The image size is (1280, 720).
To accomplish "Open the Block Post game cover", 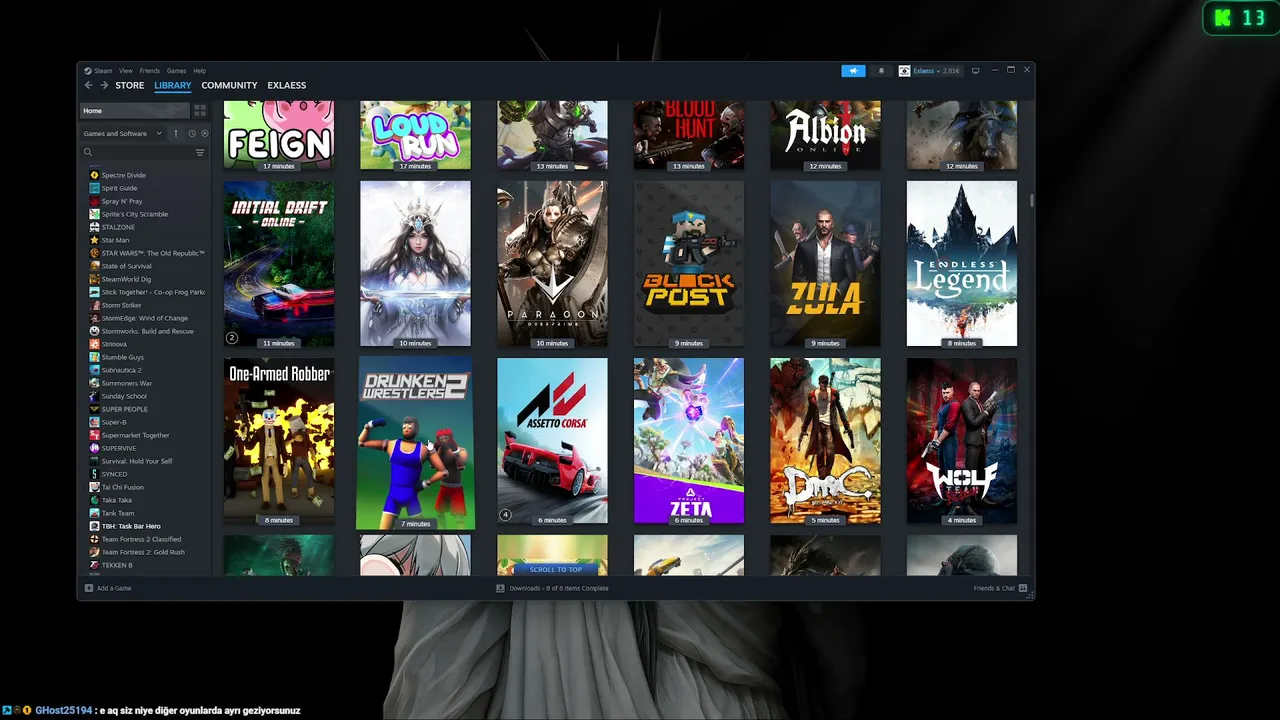I will point(689,264).
